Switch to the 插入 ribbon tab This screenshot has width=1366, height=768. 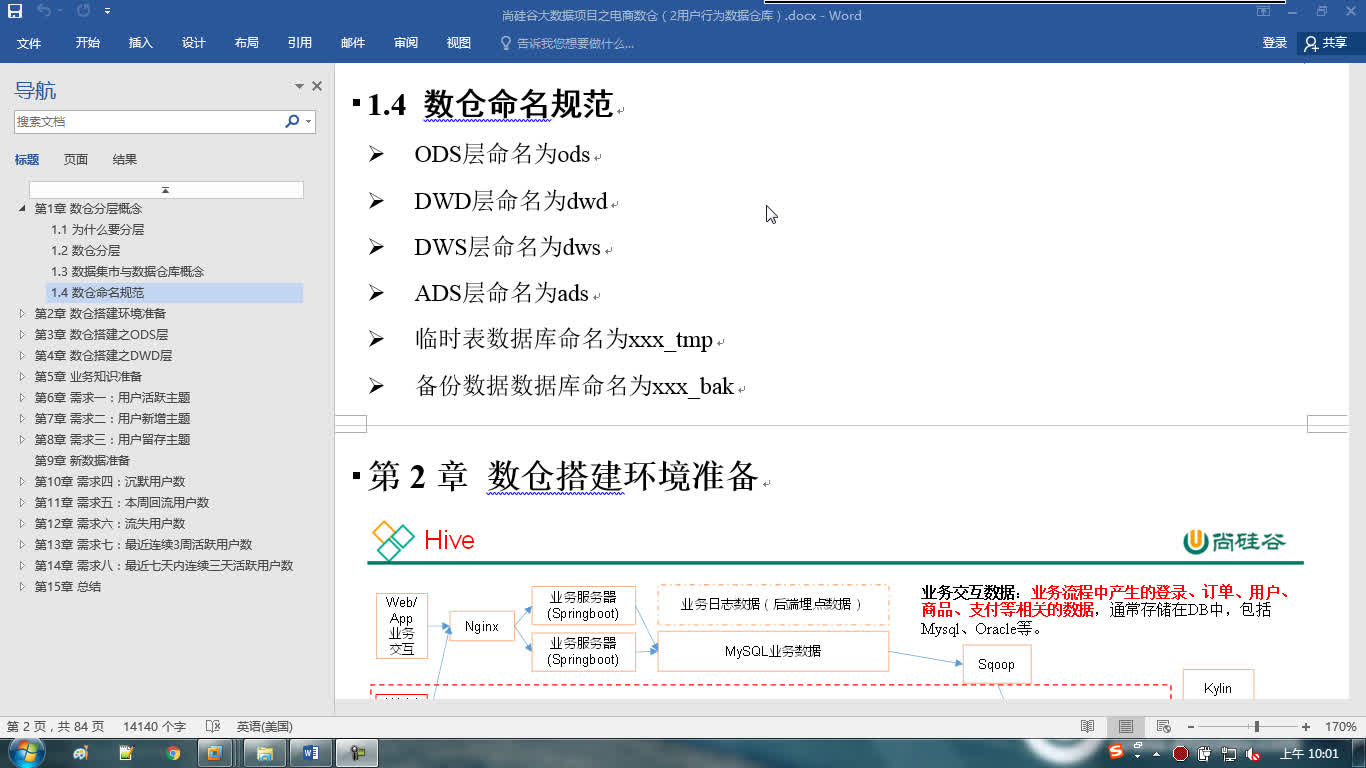pos(141,43)
